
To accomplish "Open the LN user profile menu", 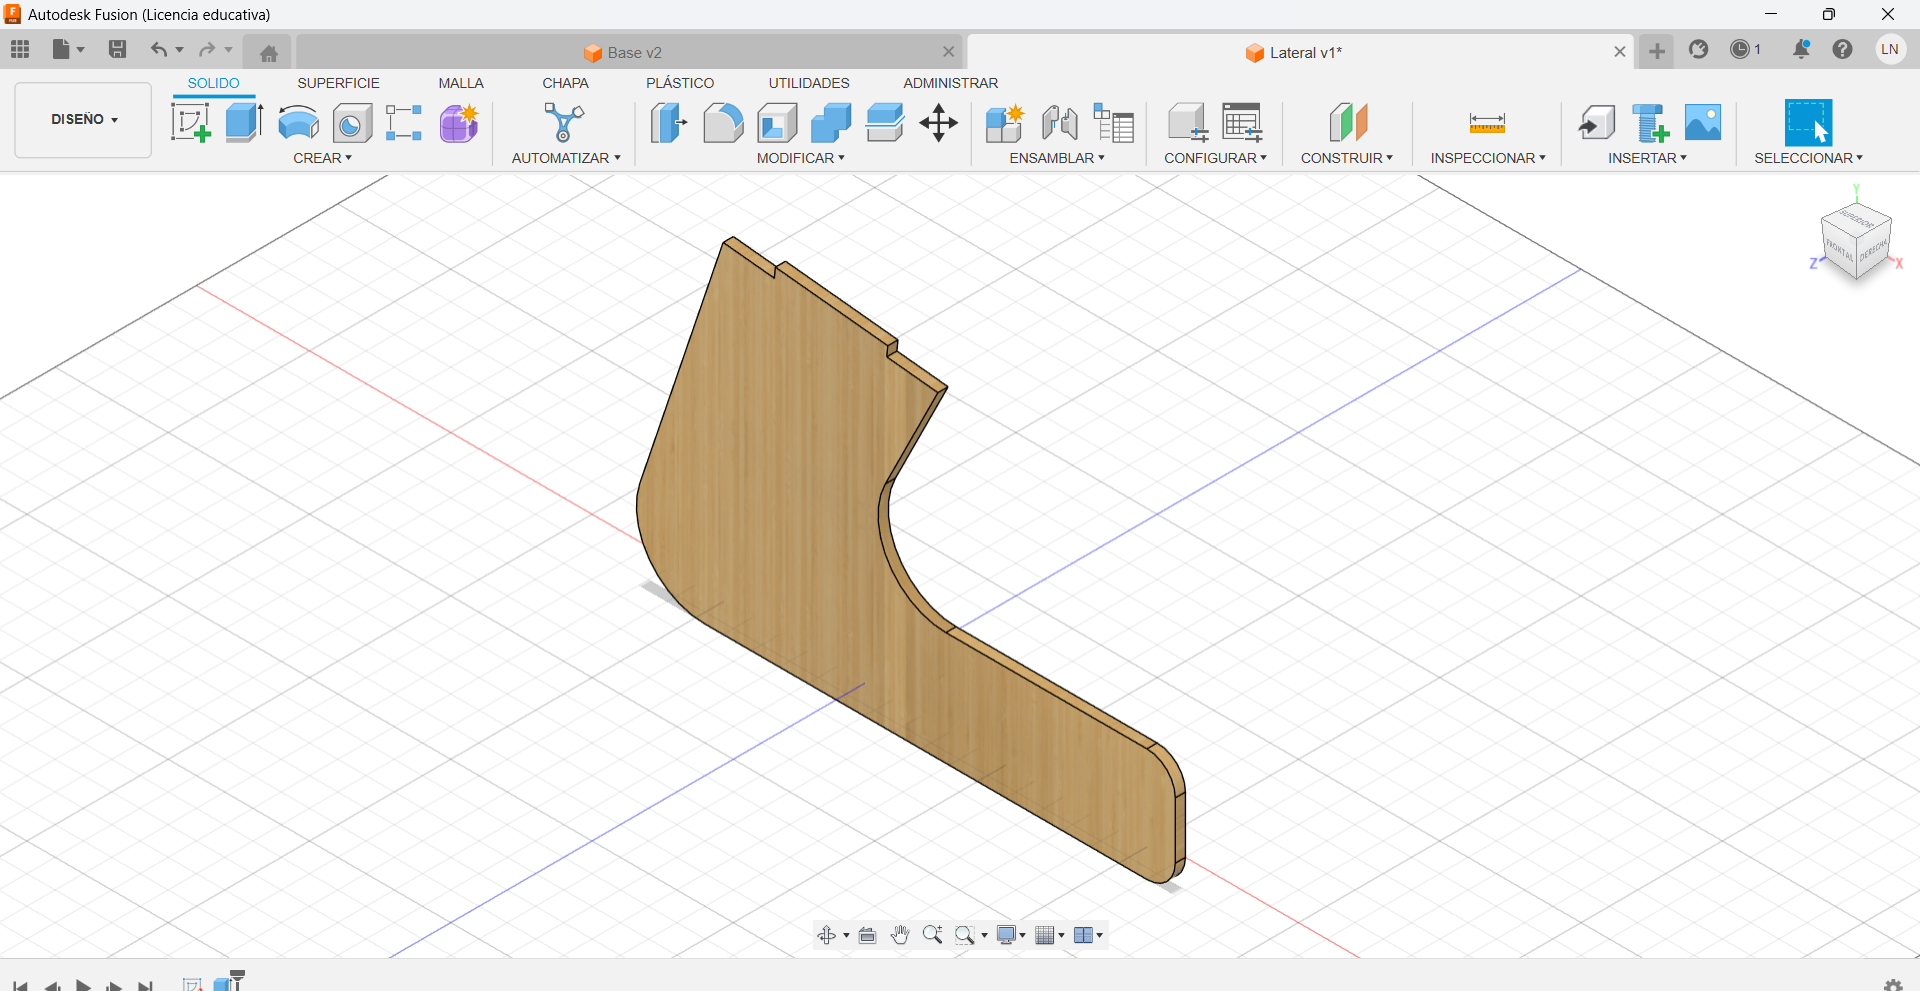I will [x=1889, y=49].
